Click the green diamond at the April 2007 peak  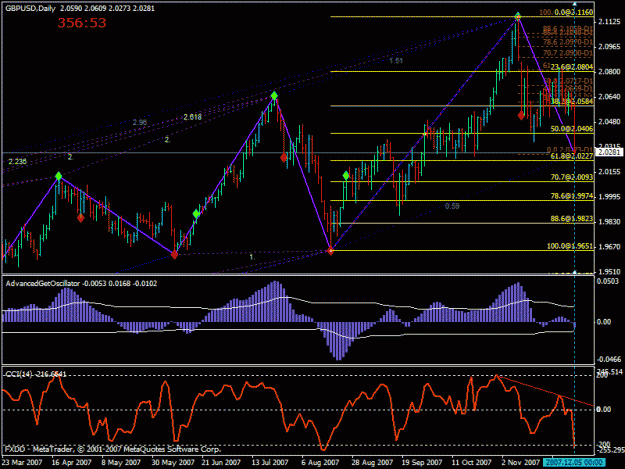coord(59,176)
